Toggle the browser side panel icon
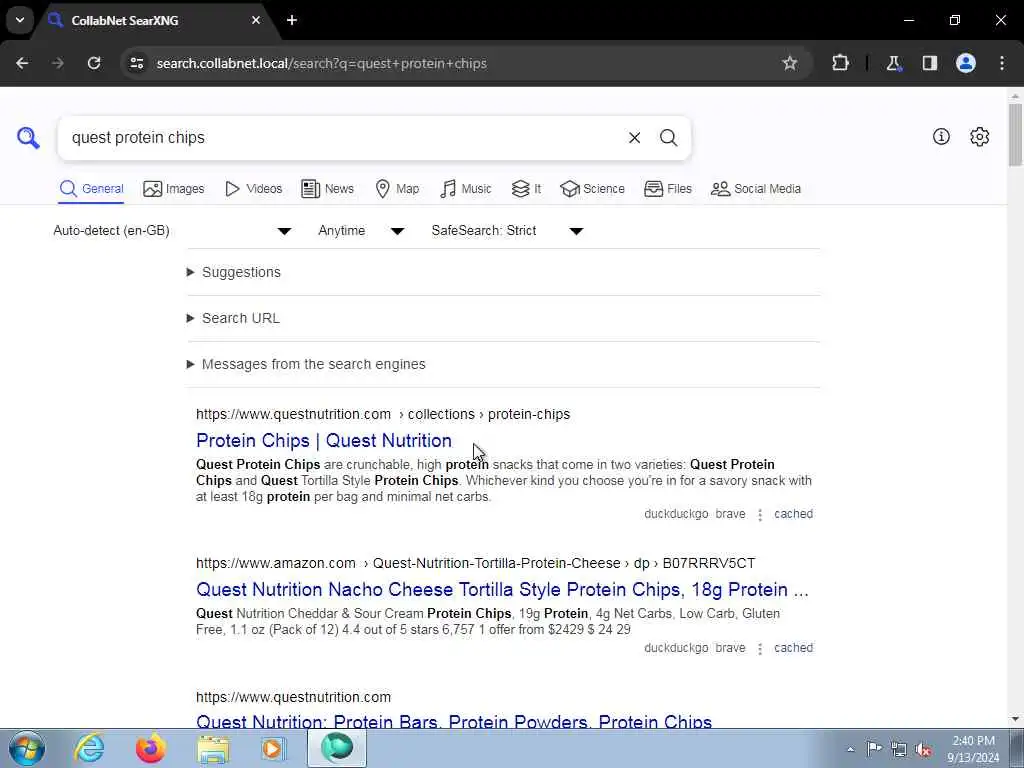 click(x=929, y=63)
